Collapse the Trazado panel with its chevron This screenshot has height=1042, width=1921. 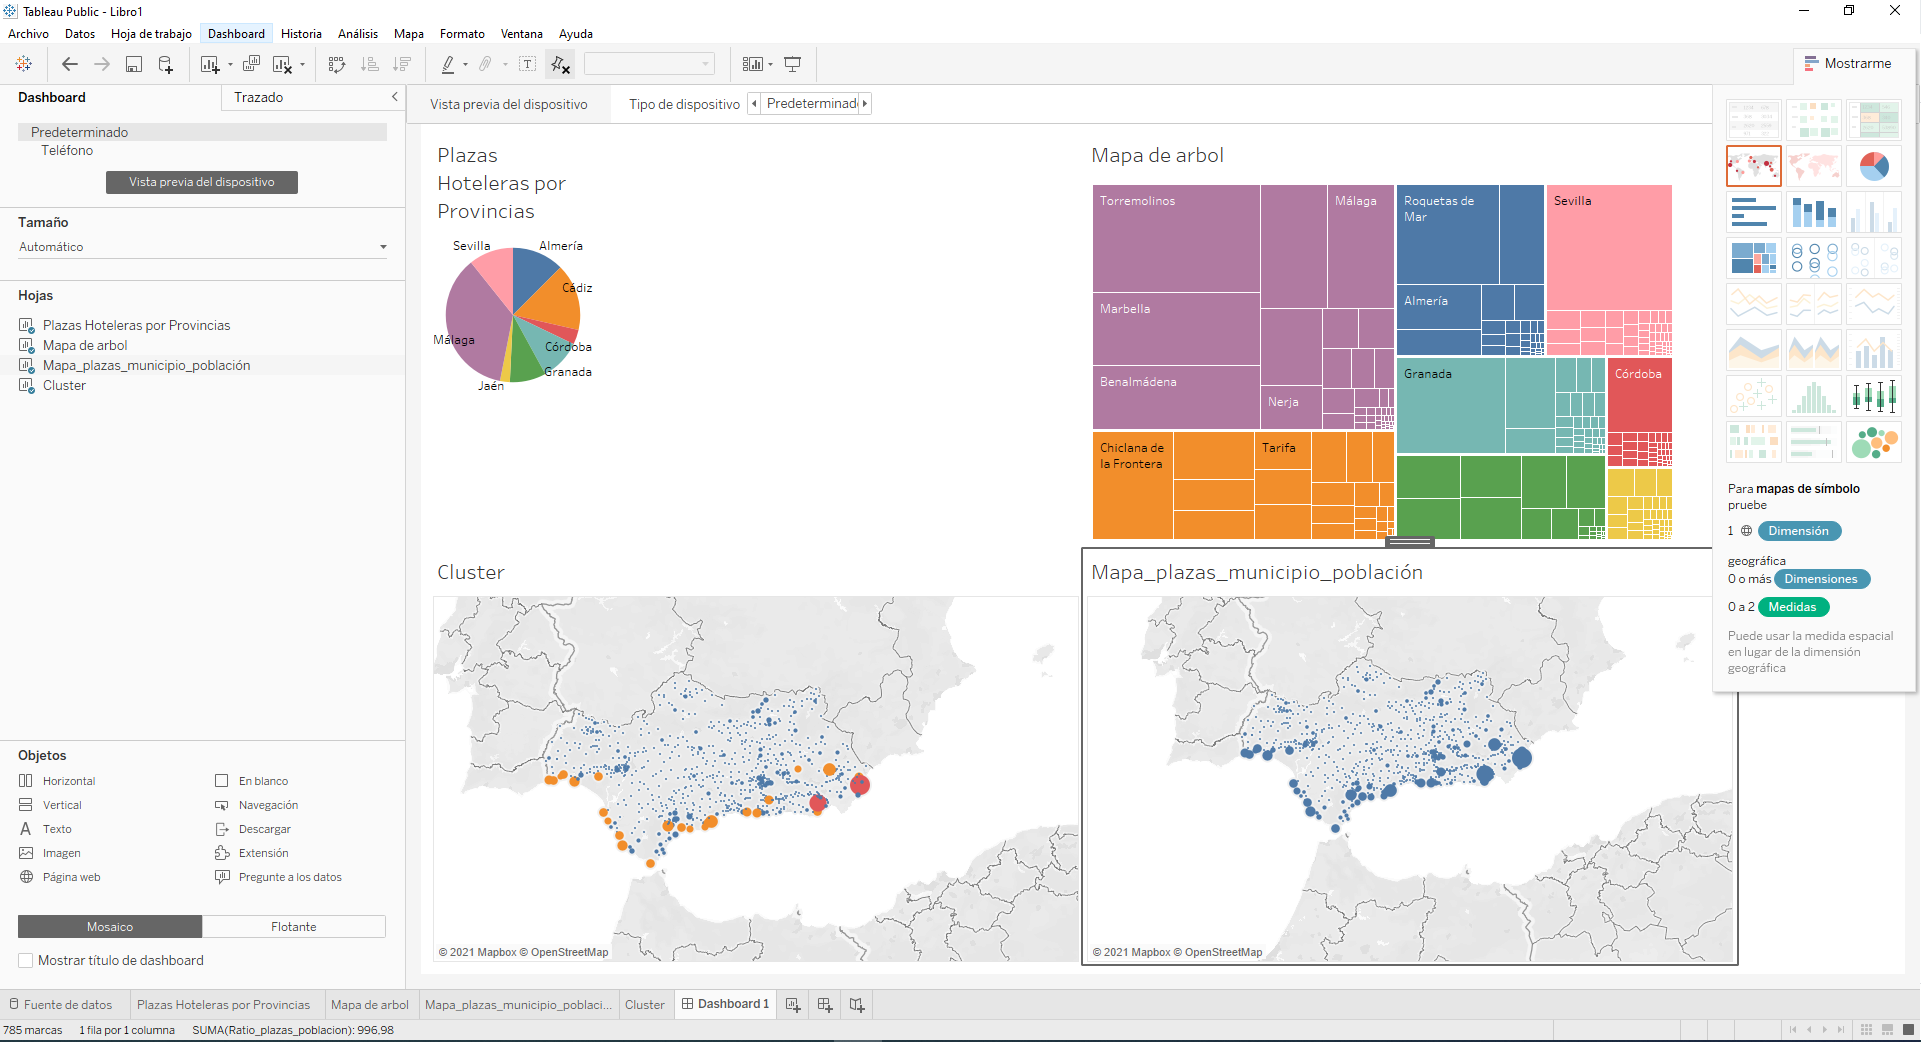pyautogui.click(x=395, y=97)
